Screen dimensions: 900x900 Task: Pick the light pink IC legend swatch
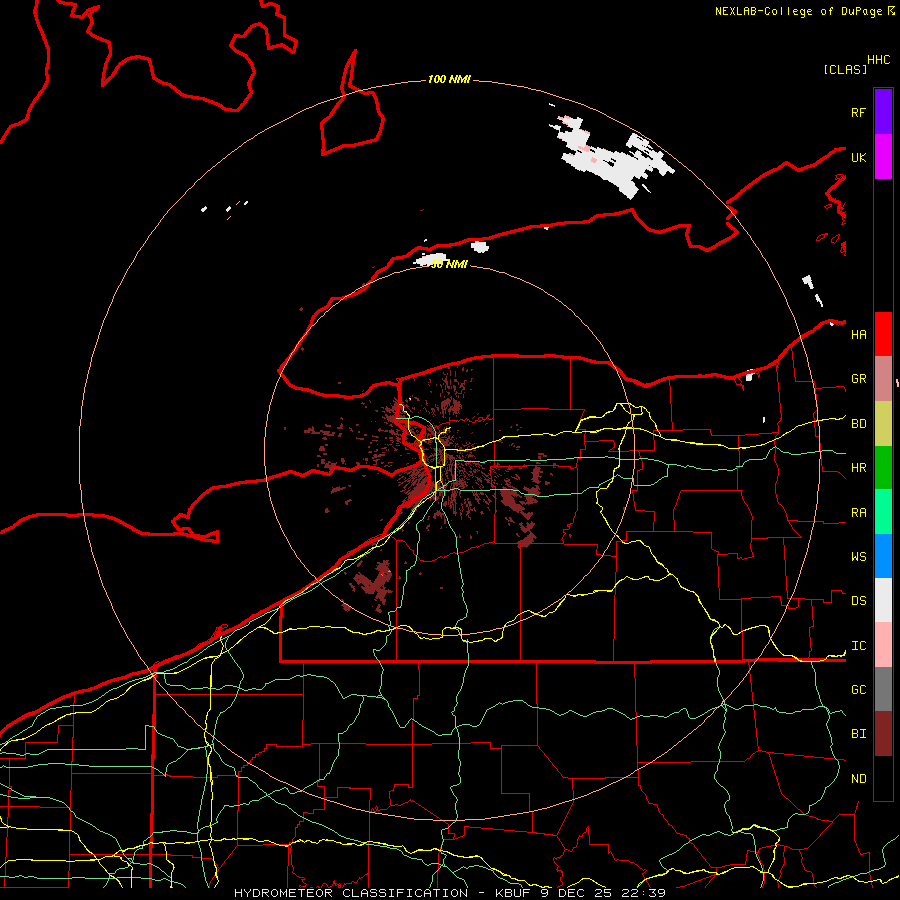[x=883, y=645]
